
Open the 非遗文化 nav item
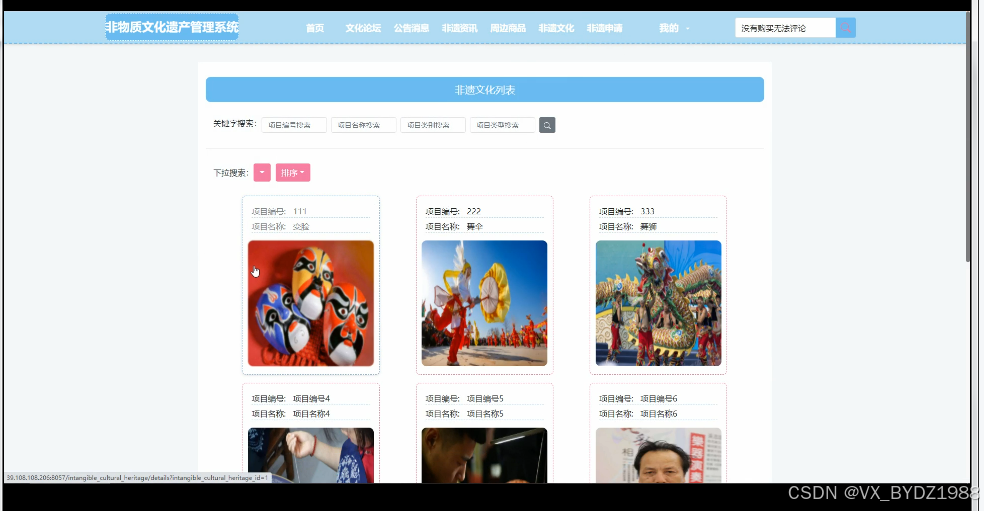click(557, 28)
